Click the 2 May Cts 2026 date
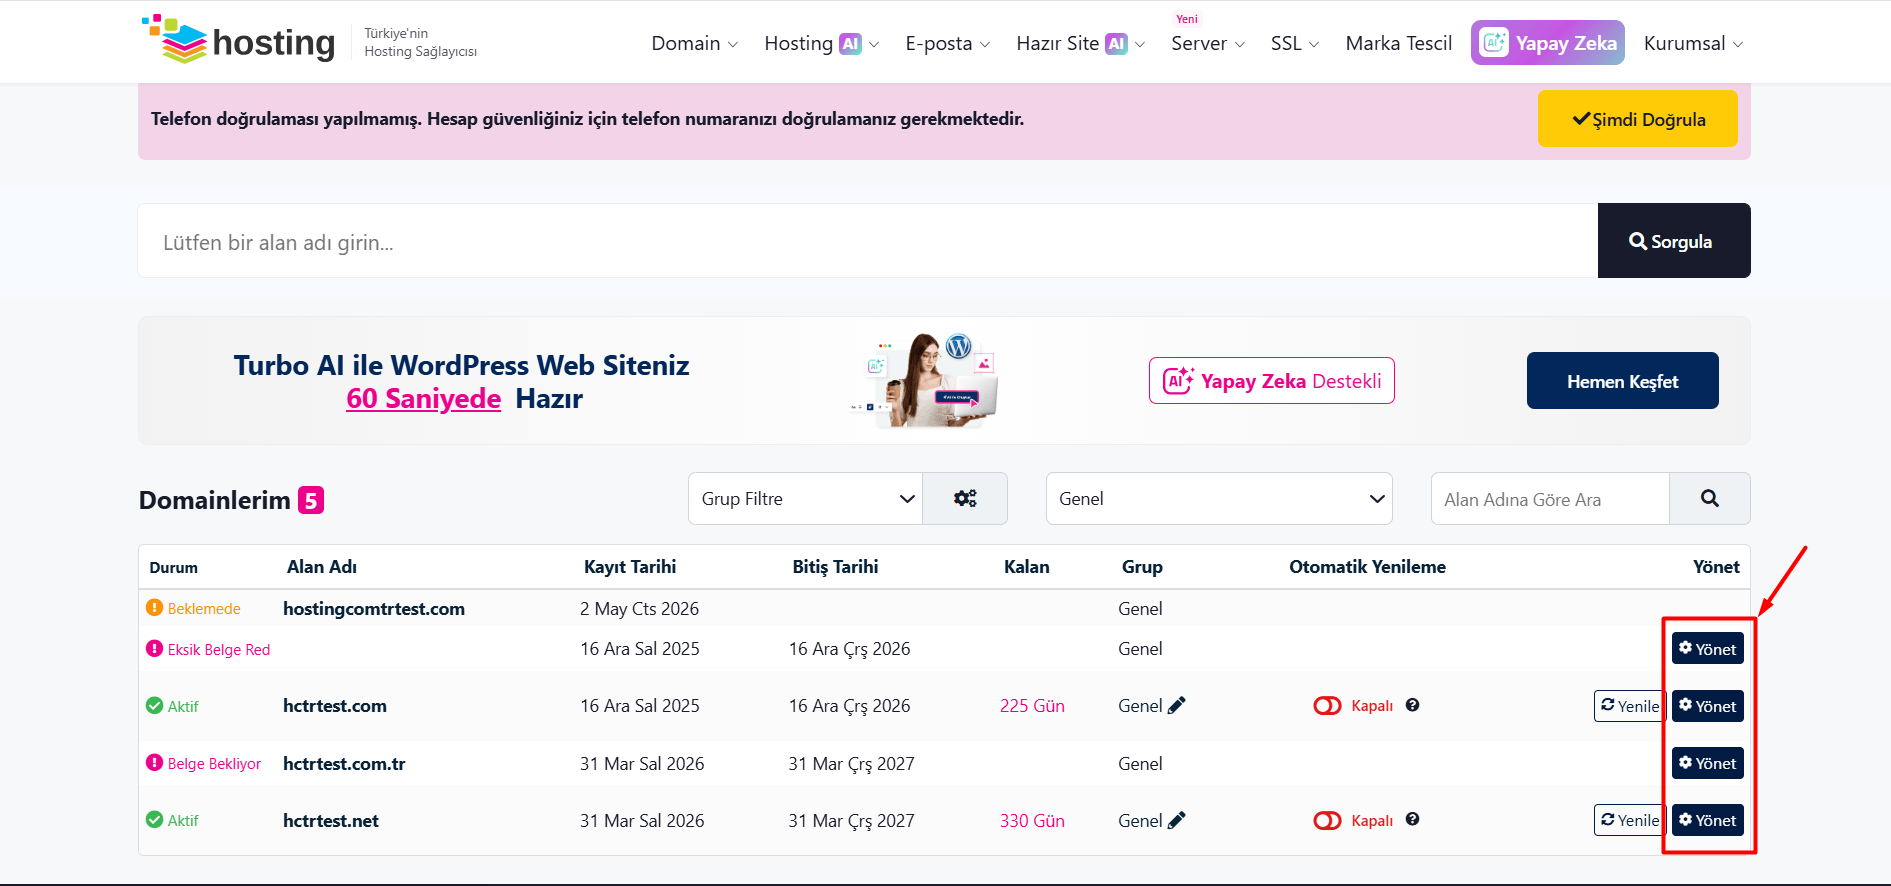Viewport: 1891px width, 886px height. coord(639,608)
